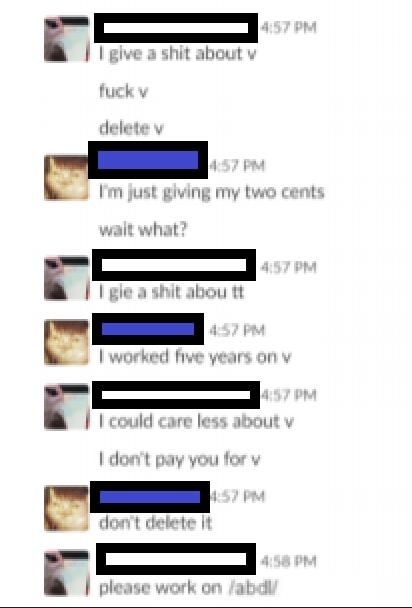Select the 'wait what?' message
This screenshot has width=412, height=608.
tap(143, 230)
